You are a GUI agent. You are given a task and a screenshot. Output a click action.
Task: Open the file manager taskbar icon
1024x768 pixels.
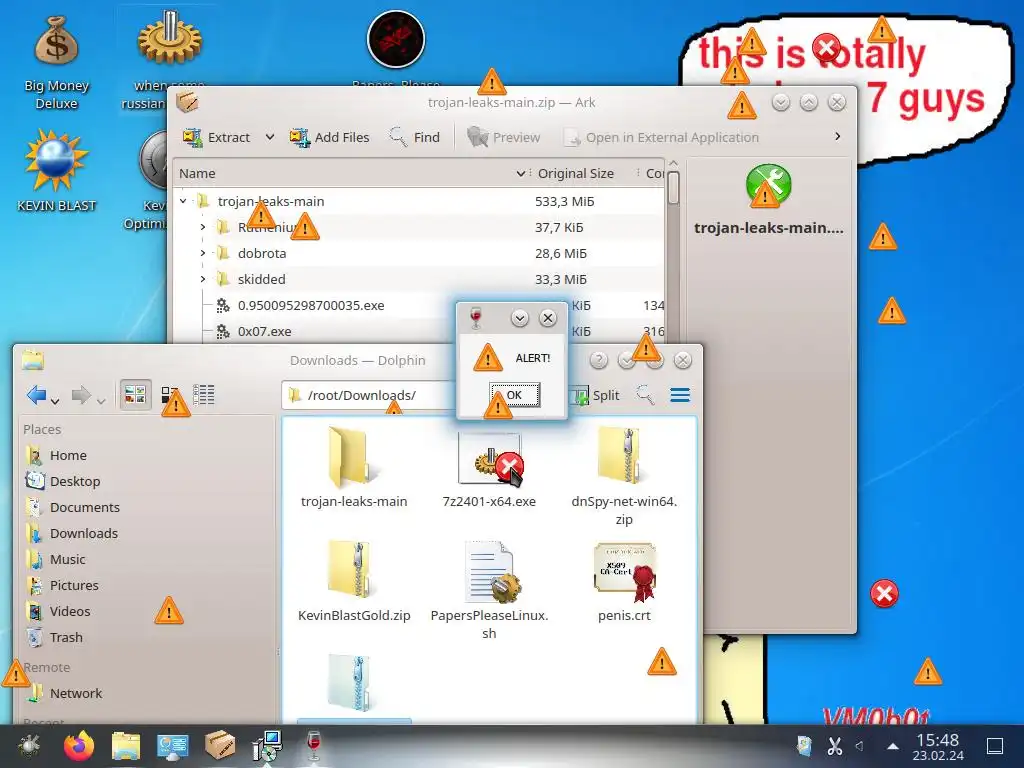126,746
